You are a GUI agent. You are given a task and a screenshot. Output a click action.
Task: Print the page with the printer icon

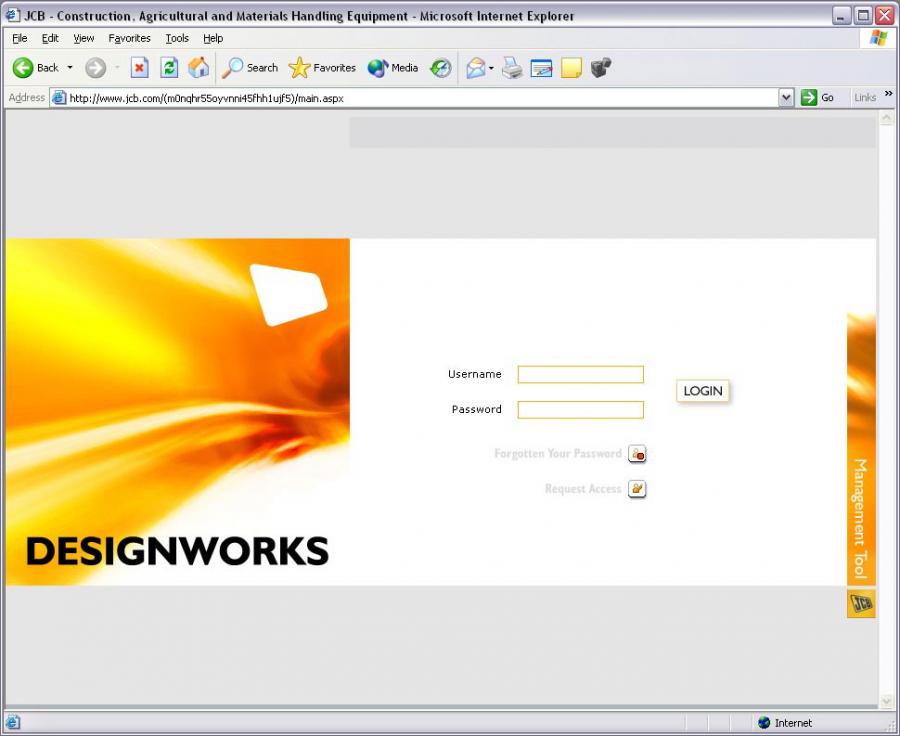pyautogui.click(x=512, y=68)
